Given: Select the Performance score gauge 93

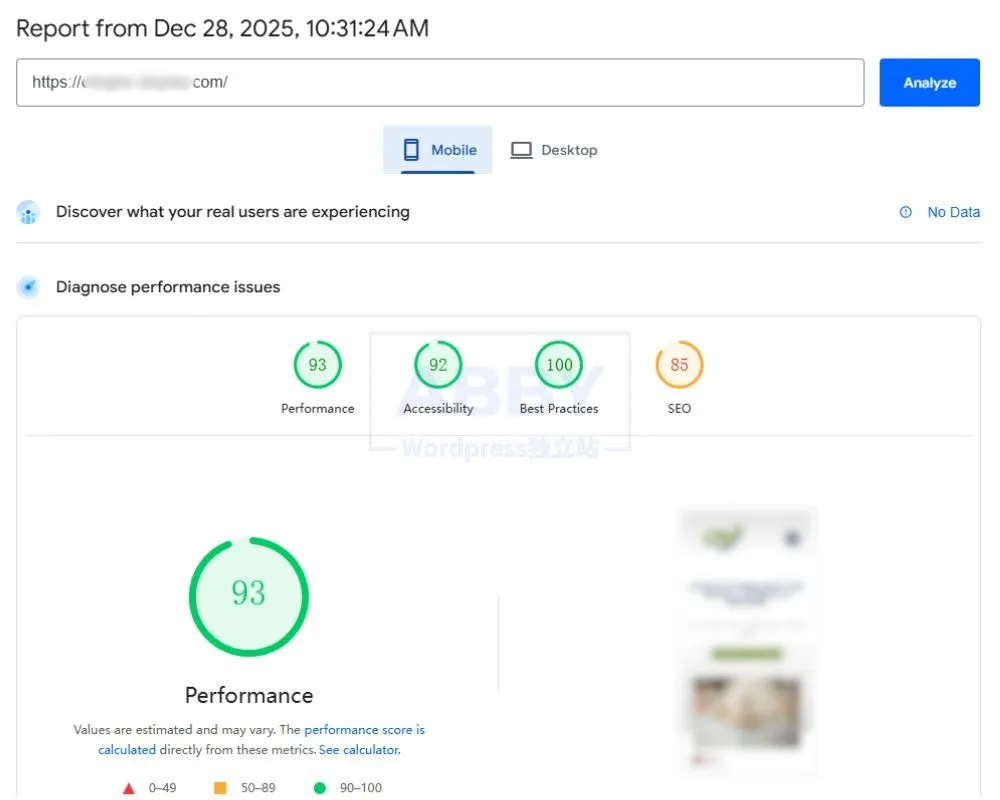Looking at the screenshot, I should pos(317,365).
